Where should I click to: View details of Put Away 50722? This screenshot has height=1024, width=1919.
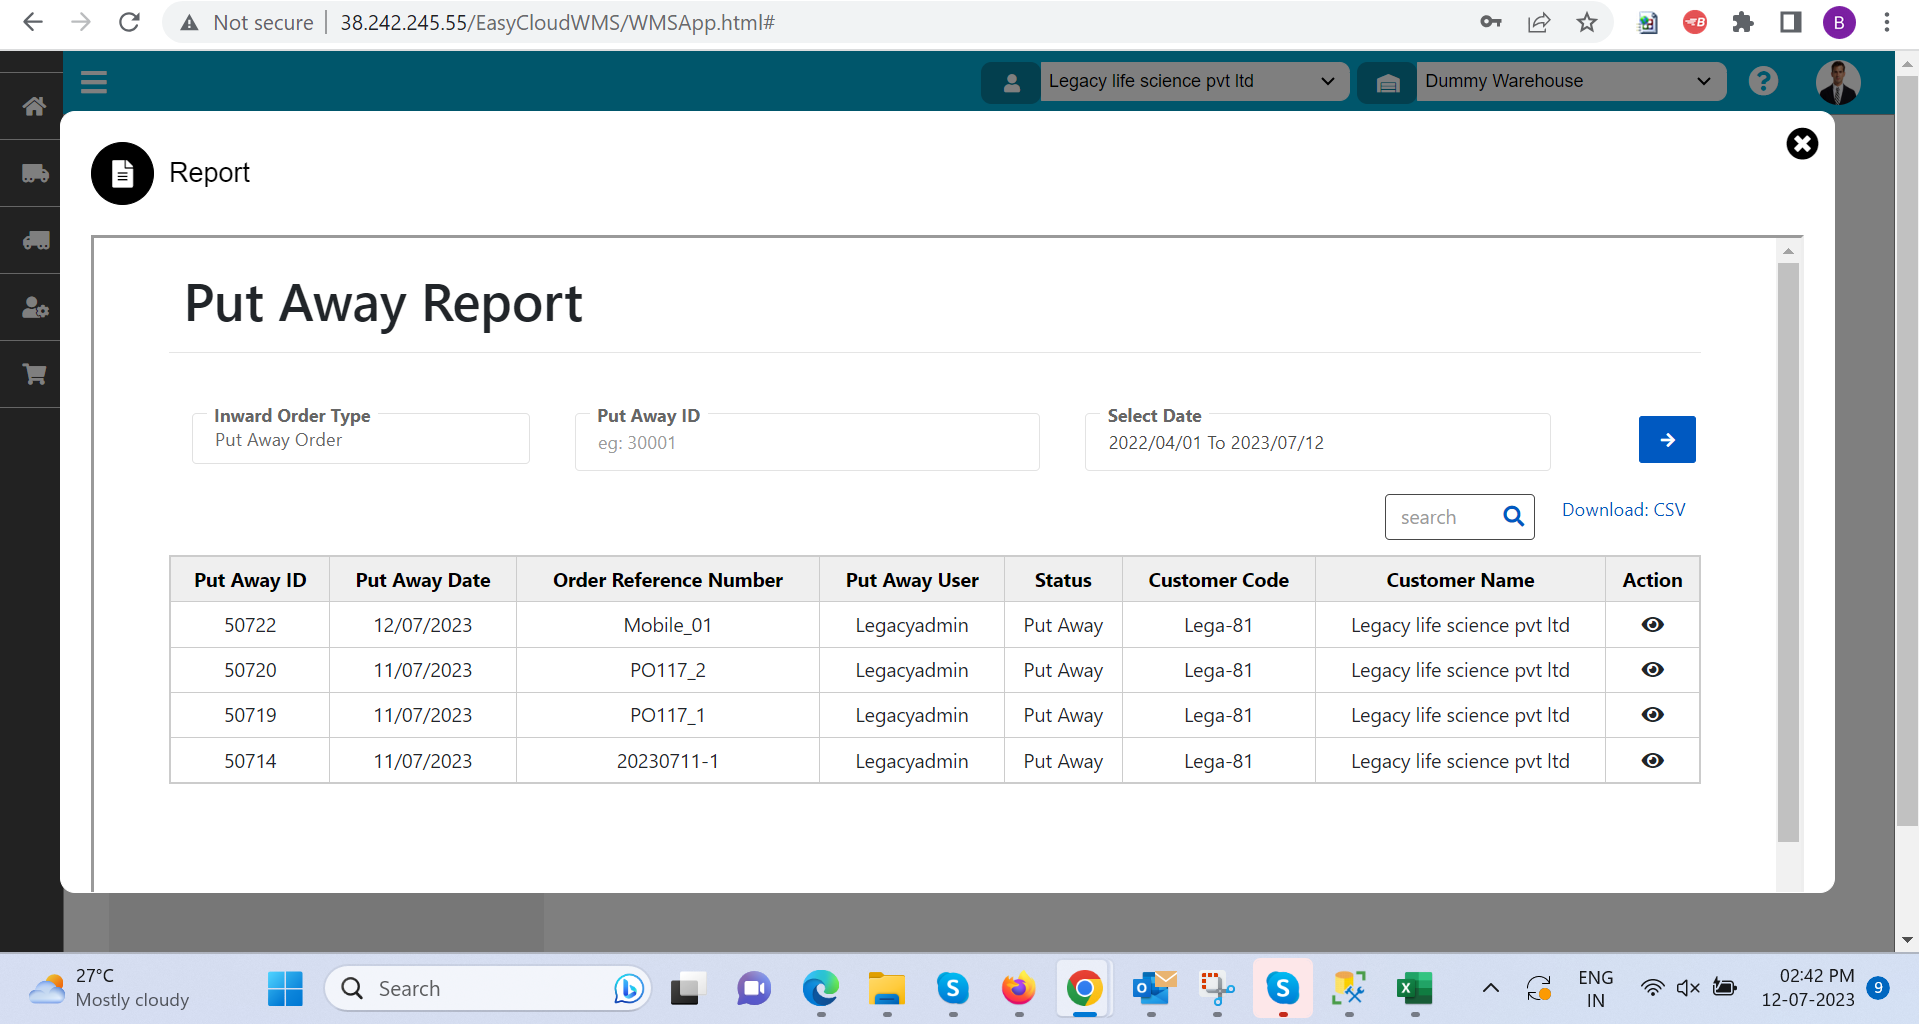(x=1652, y=625)
